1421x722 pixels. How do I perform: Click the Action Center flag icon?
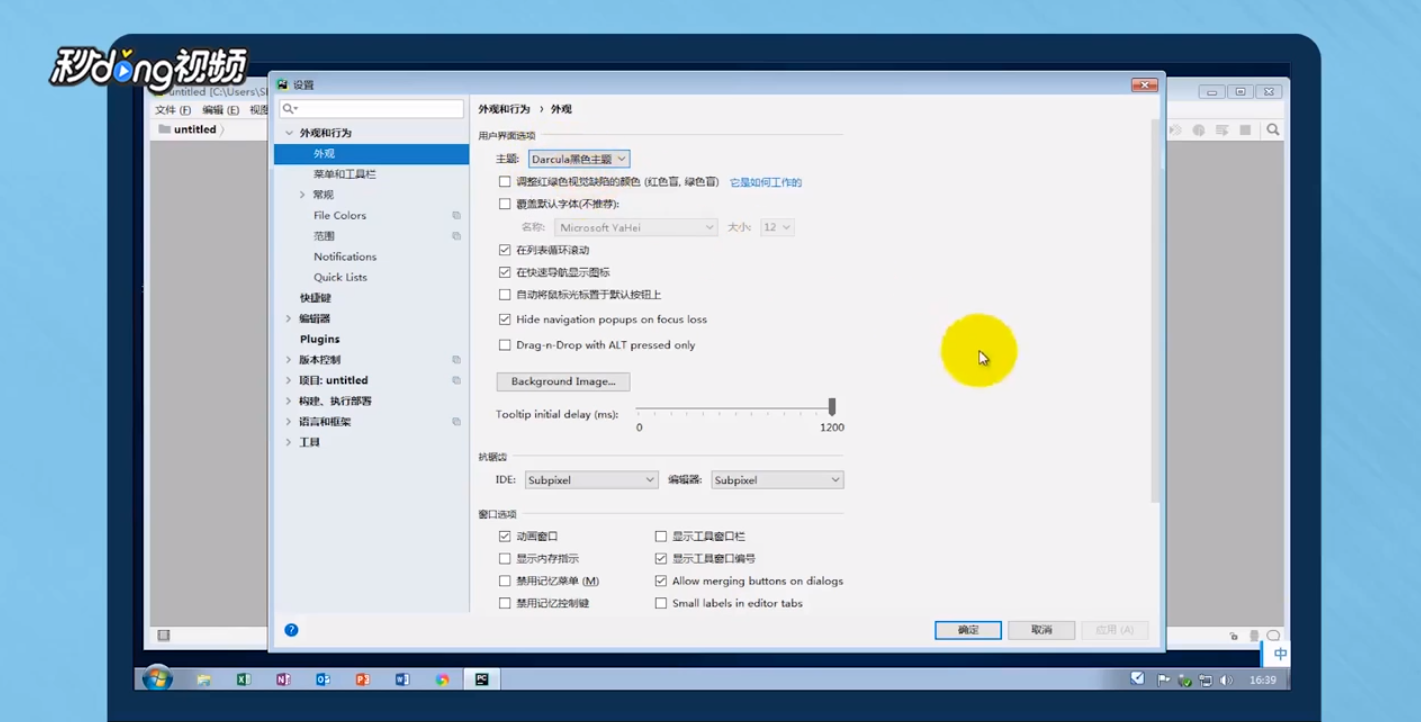[1163, 680]
